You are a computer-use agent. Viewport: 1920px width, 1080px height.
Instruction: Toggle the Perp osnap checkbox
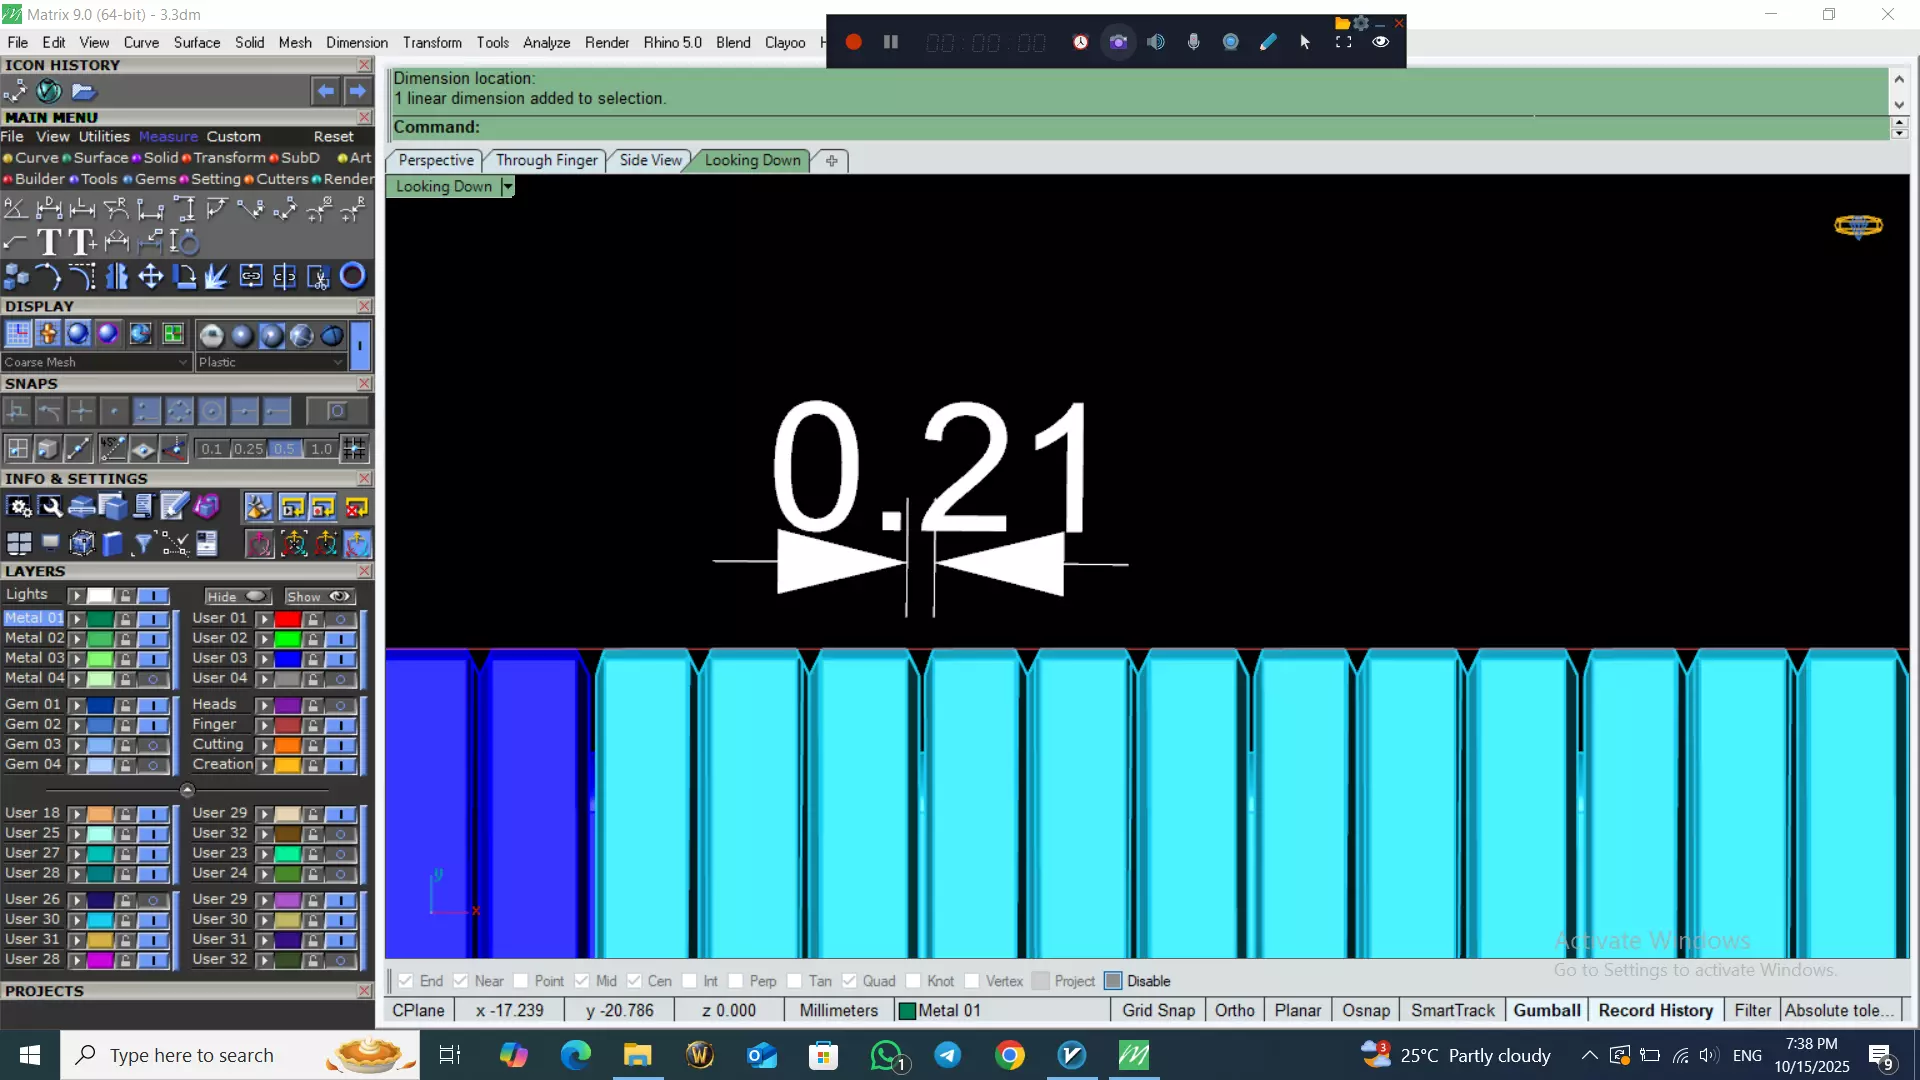click(736, 981)
